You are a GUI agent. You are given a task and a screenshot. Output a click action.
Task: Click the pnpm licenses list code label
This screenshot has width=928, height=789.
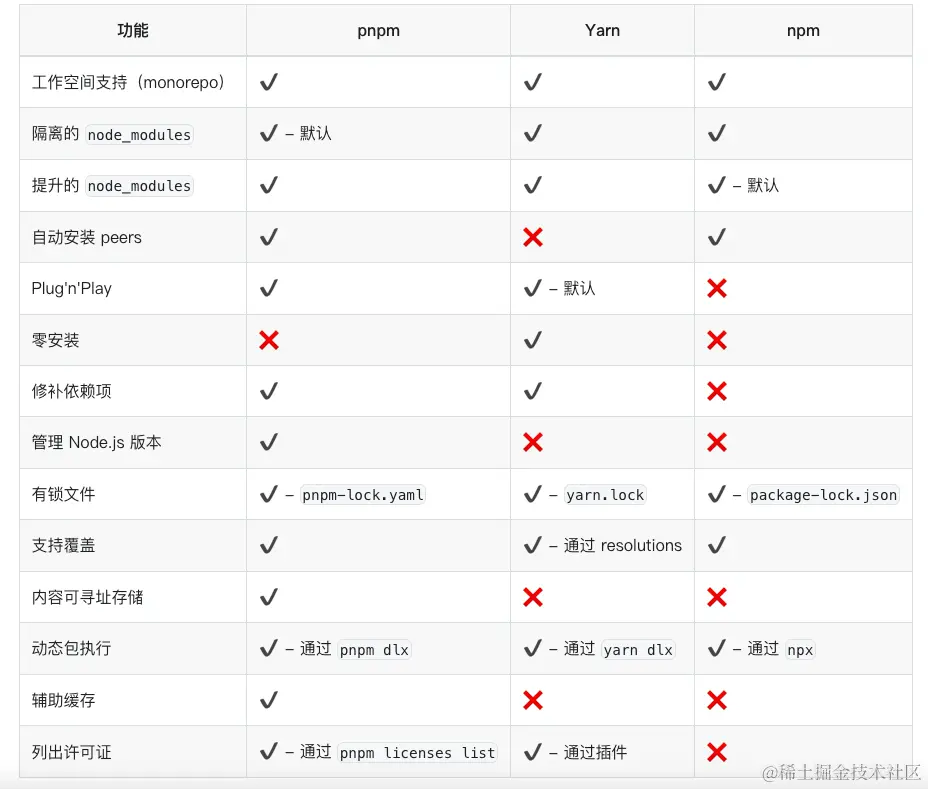click(x=417, y=752)
